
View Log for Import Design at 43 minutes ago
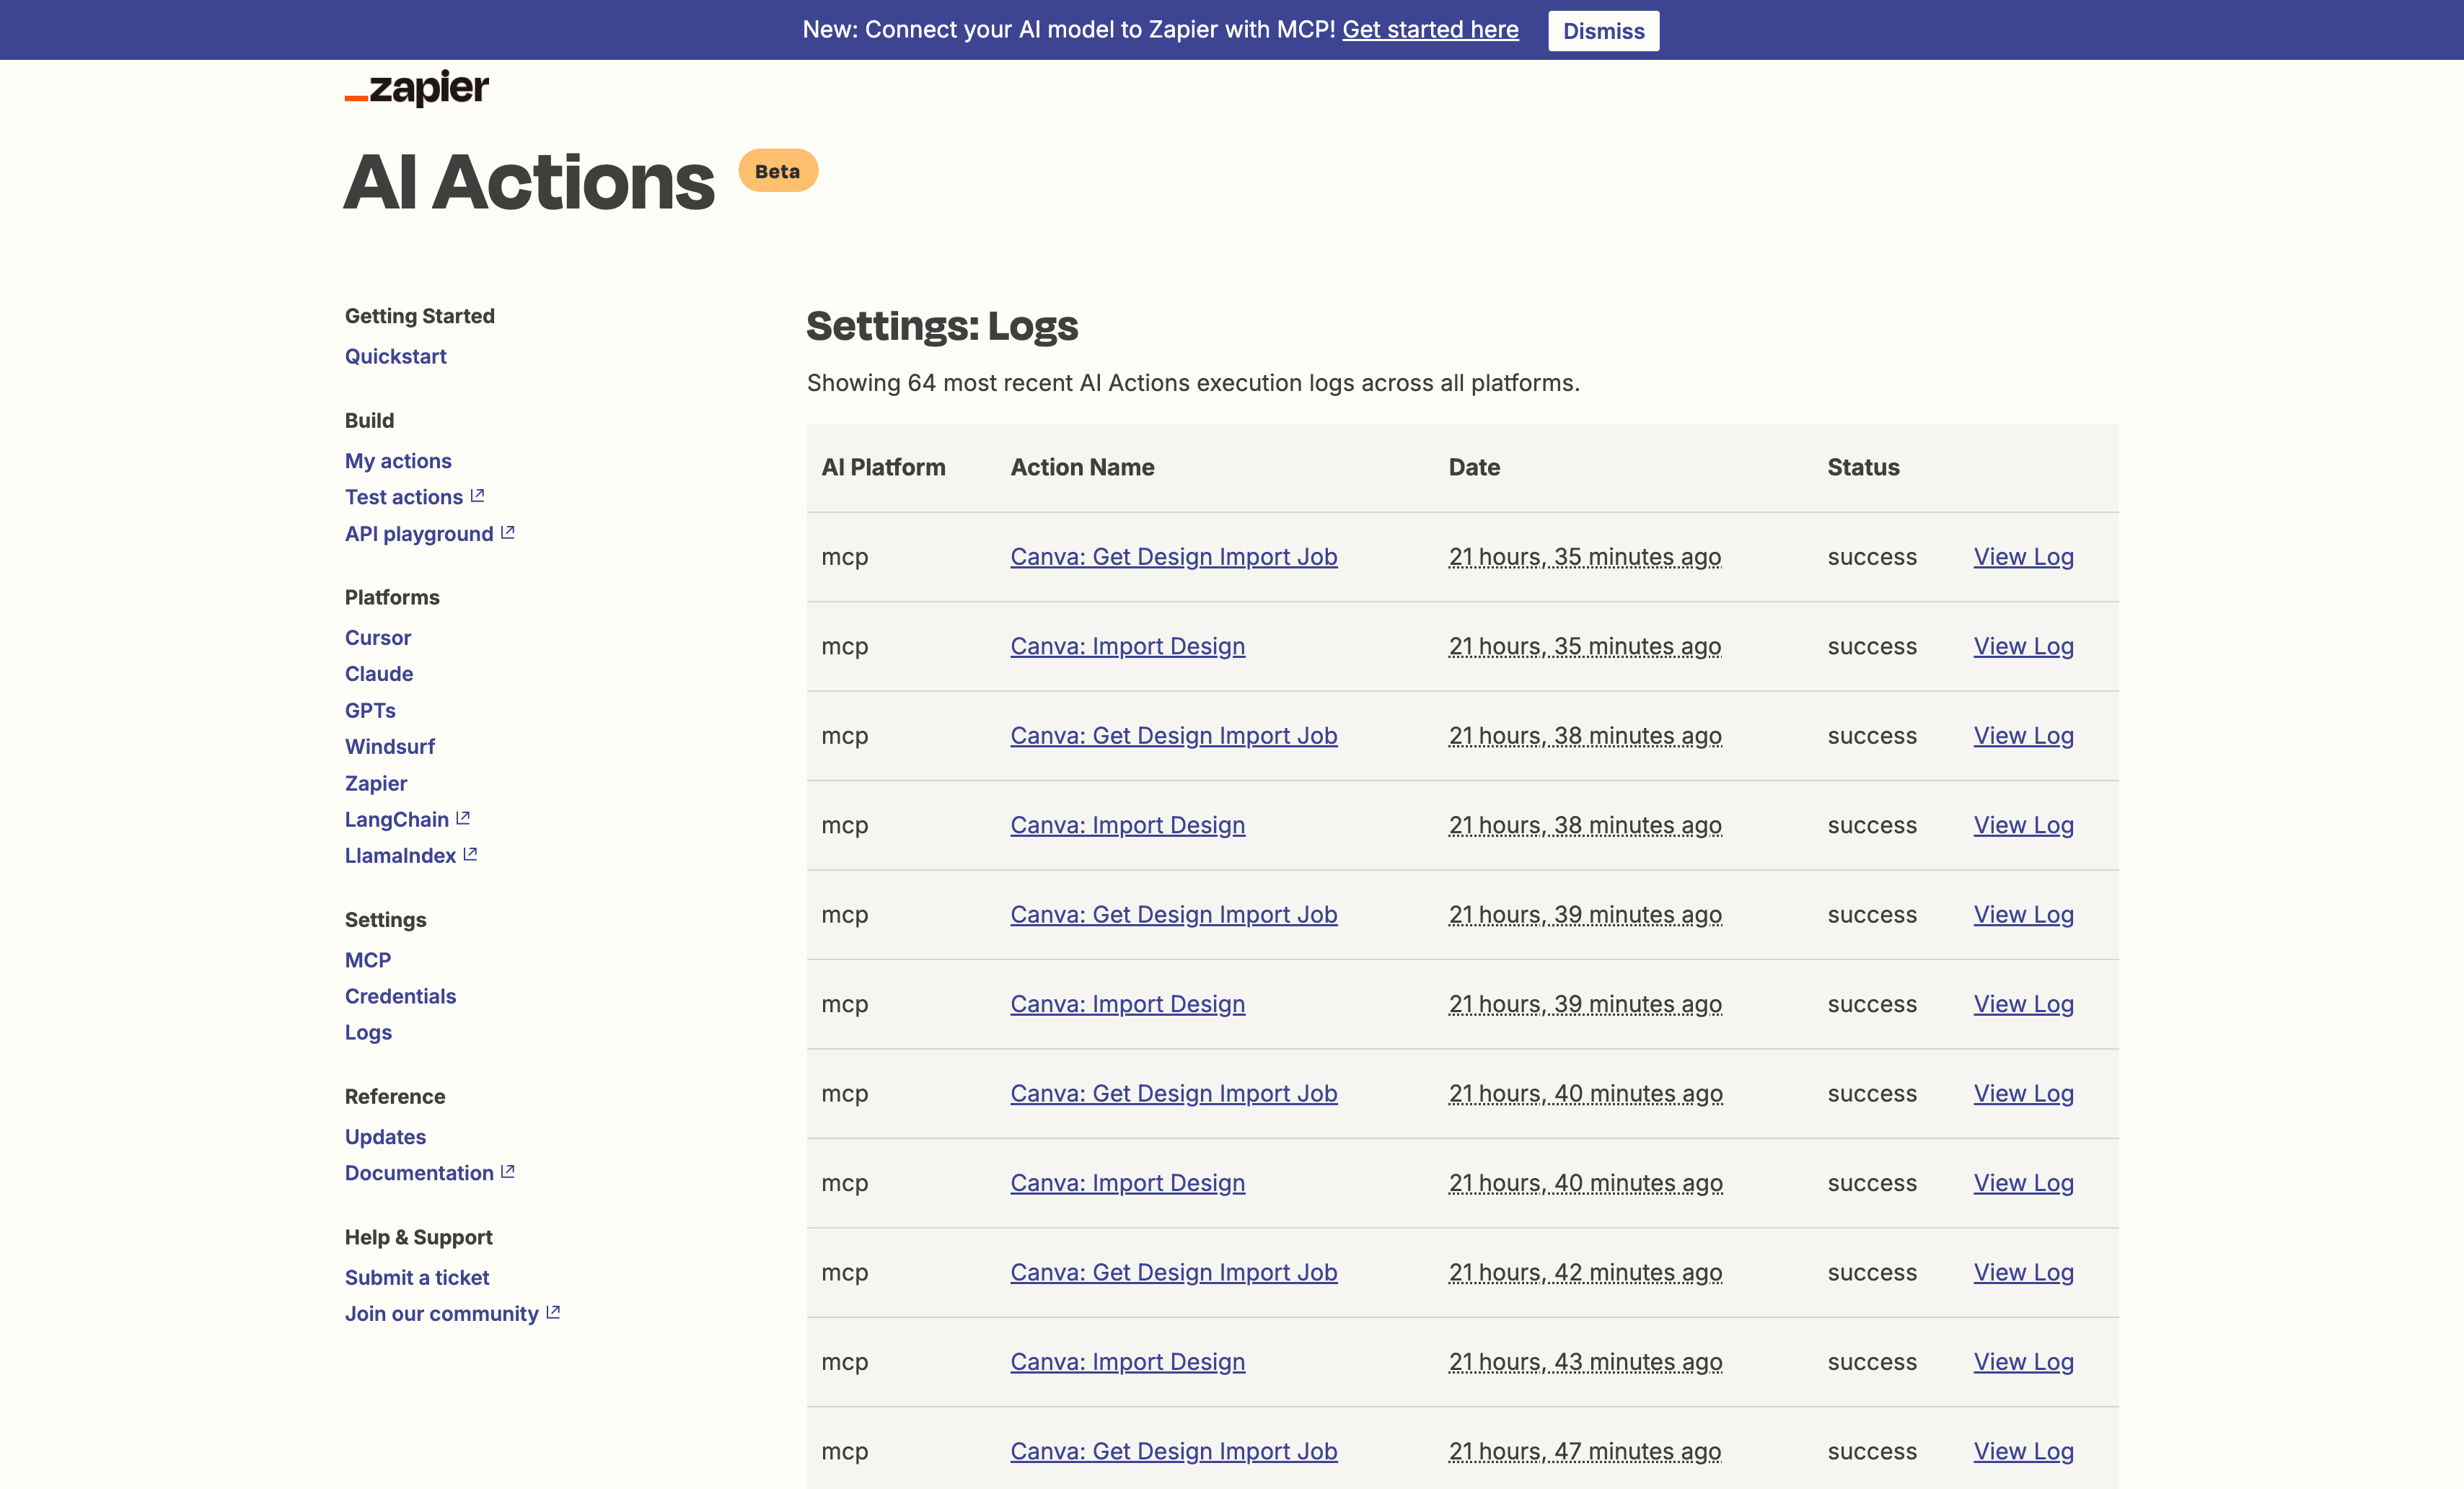[2024, 1362]
